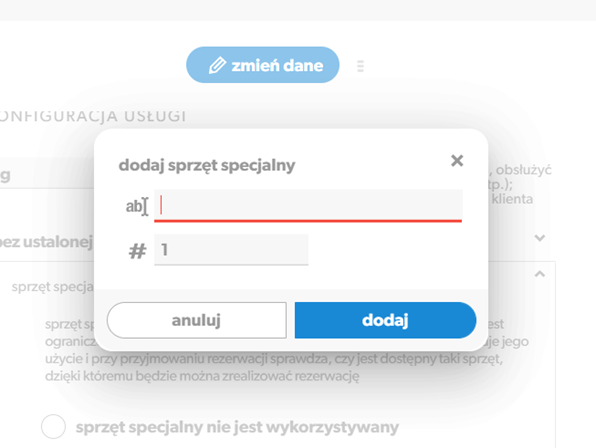Click the dodaj button
The height and width of the screenshot is (448, 596).
coord(385,320)
